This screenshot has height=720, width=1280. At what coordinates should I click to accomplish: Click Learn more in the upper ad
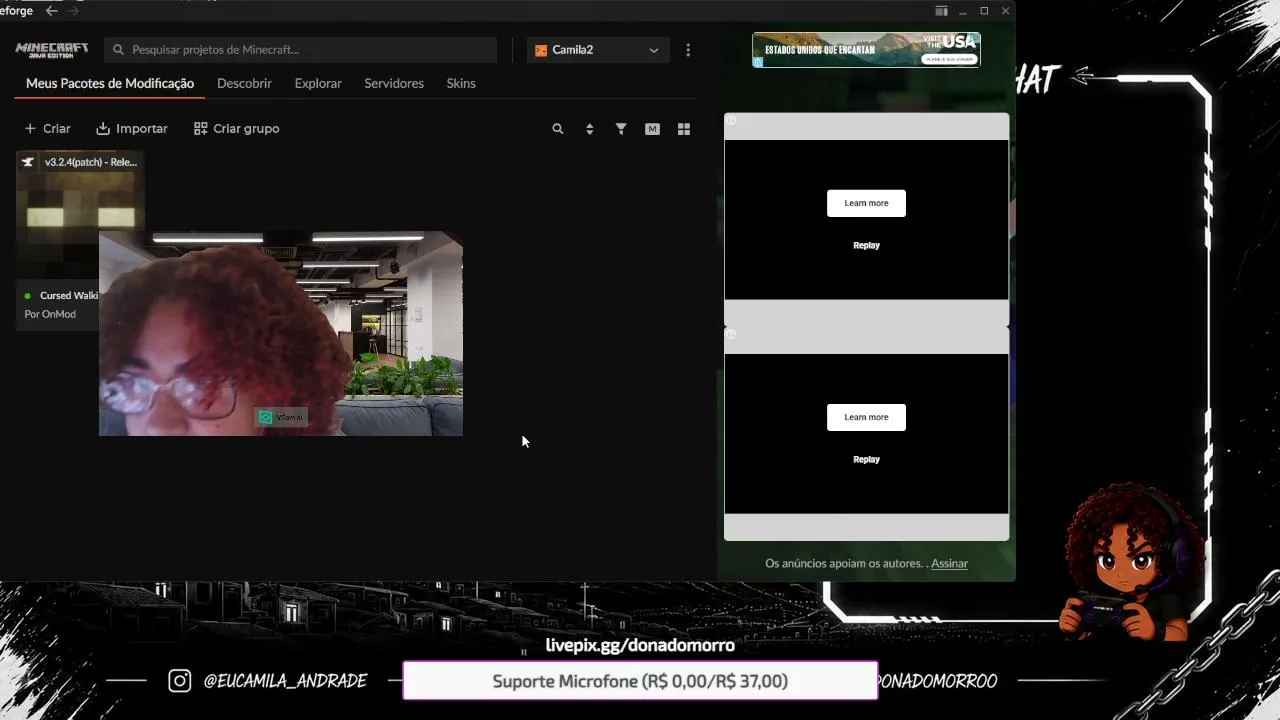pyautogui.click(x=866, y=203)
